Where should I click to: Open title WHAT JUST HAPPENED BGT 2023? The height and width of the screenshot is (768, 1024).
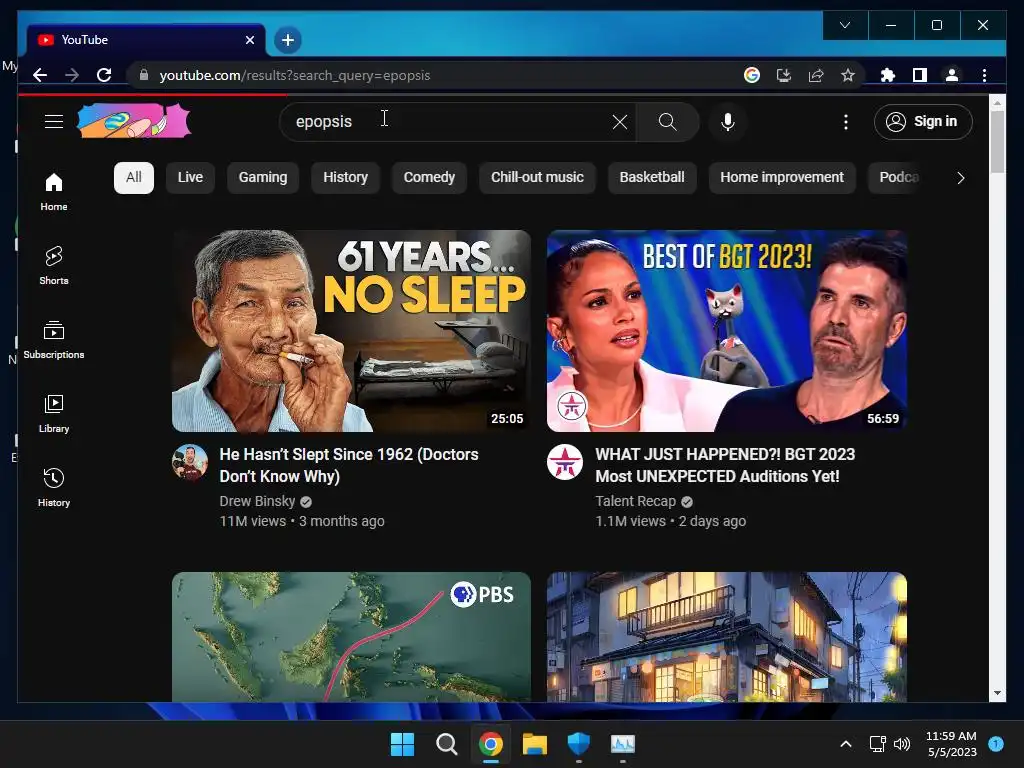click(x=725, y=465)
